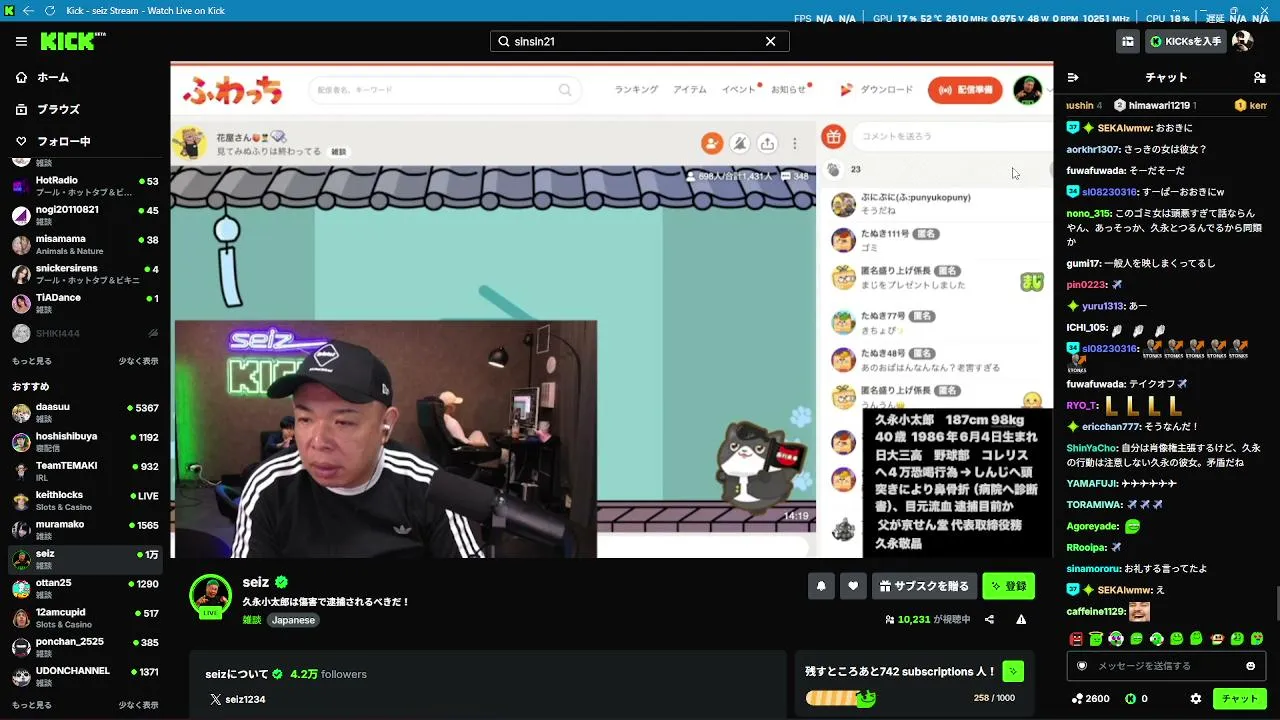Click the search magnifier icon

(504, 41)
